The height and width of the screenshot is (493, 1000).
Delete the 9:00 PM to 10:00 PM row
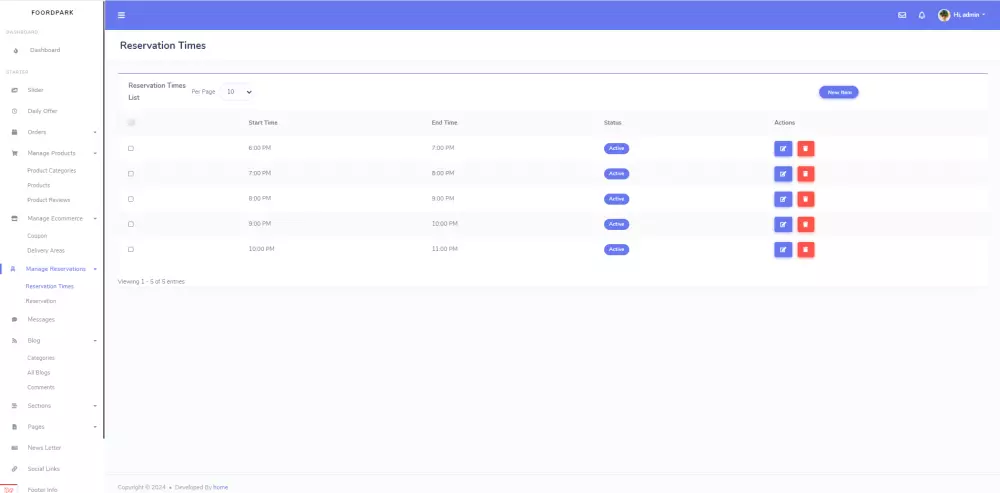[805, 224]
